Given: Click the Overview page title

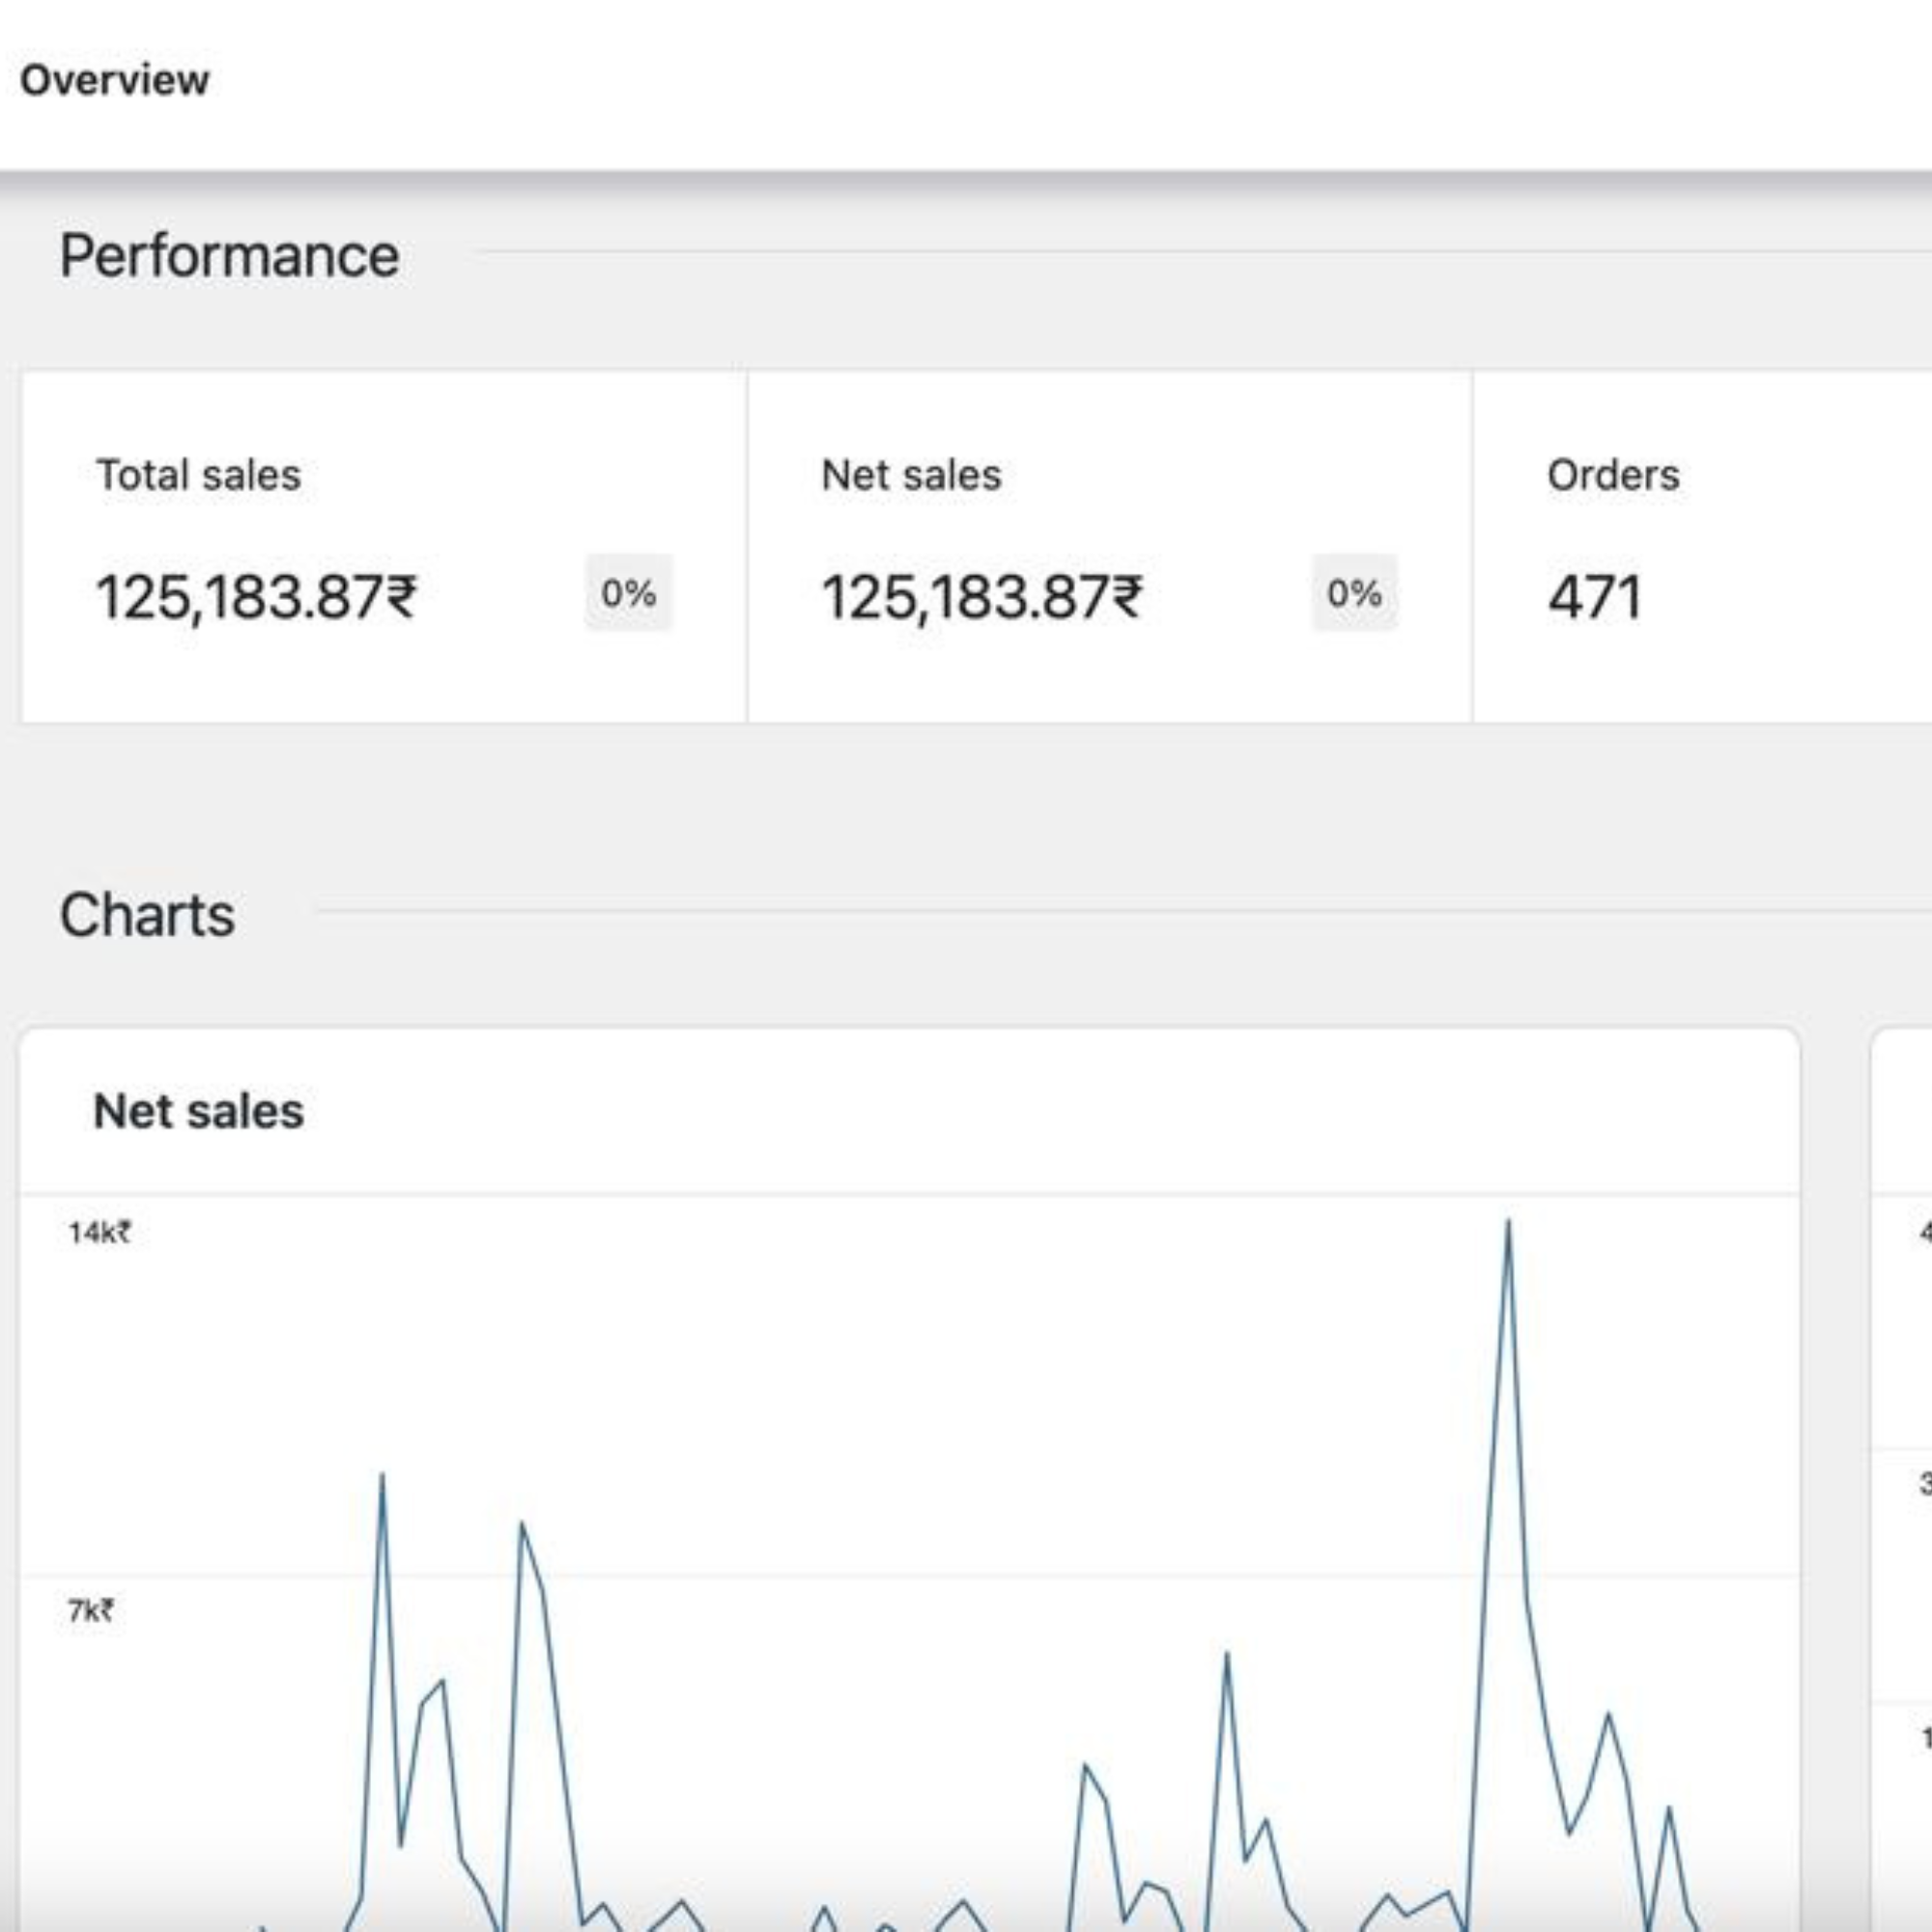Looking at the screenshot, I should coord(114,80).
